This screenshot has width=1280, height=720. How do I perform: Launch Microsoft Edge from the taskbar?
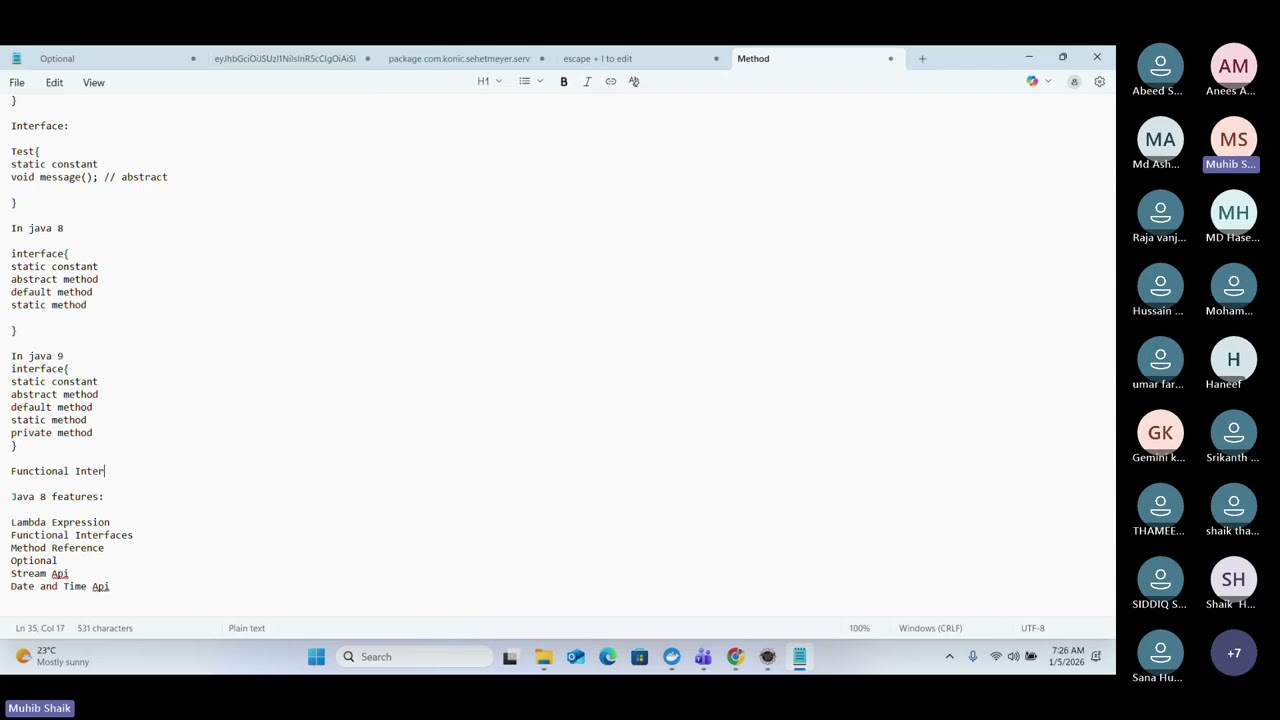607,657
